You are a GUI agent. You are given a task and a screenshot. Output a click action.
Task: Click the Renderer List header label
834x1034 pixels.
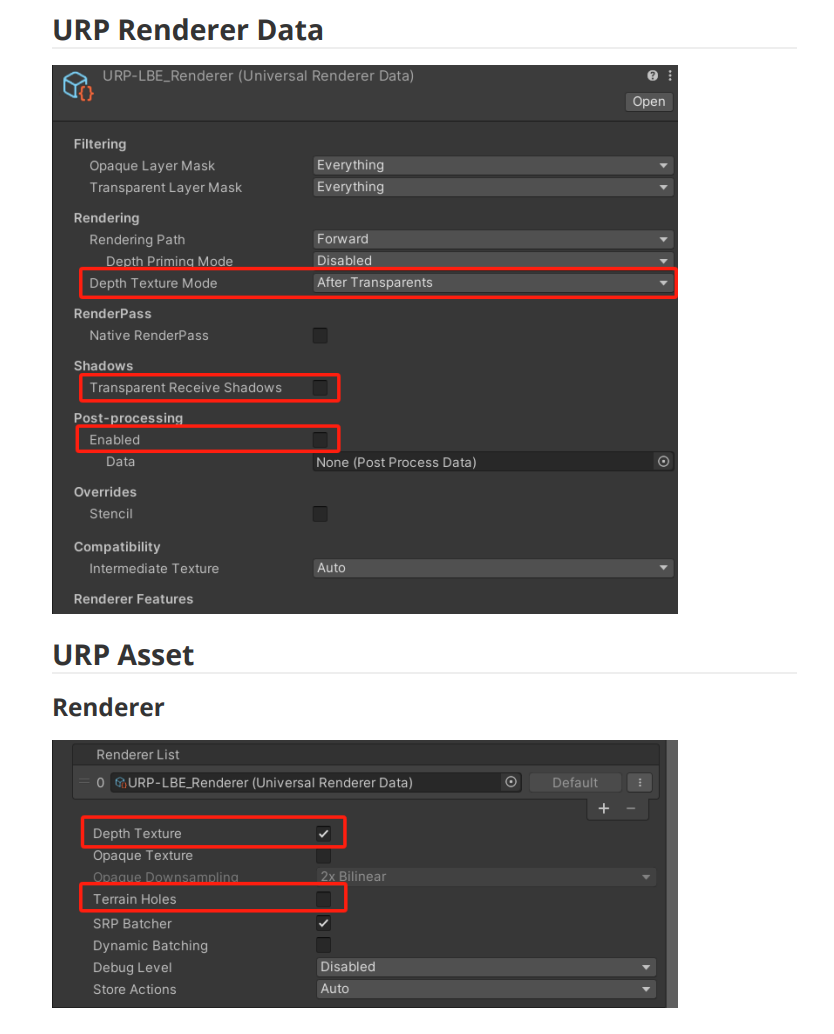[x=138, y=754]
